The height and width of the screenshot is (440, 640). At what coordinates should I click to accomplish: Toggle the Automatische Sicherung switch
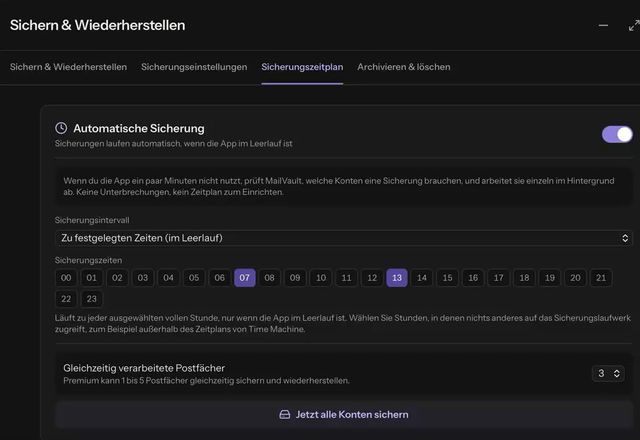[x=617, y=134]
